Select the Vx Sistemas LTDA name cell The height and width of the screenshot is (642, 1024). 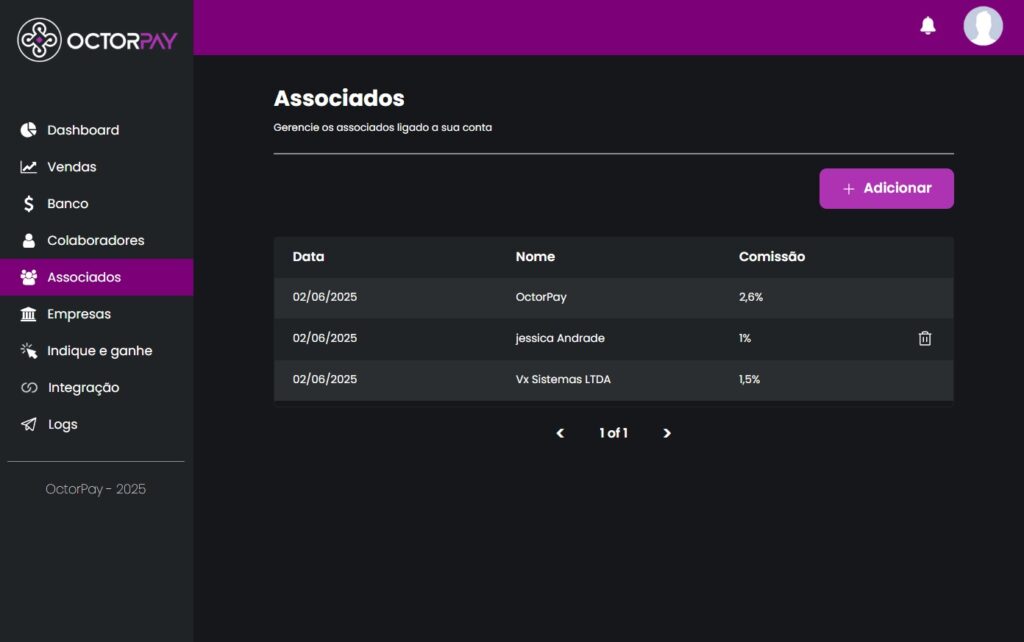[563, 379]
